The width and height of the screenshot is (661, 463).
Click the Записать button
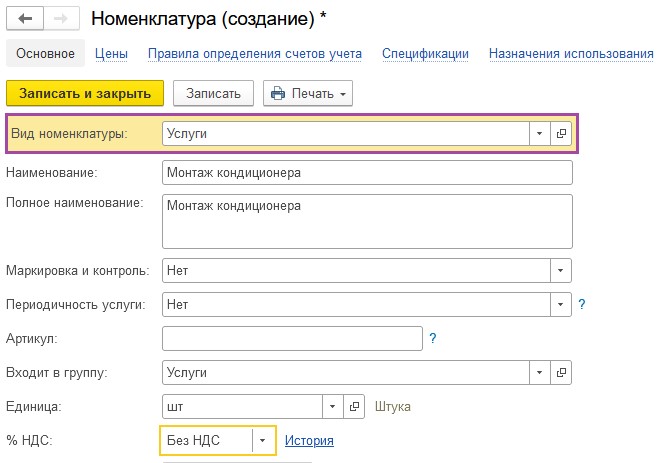213,93
